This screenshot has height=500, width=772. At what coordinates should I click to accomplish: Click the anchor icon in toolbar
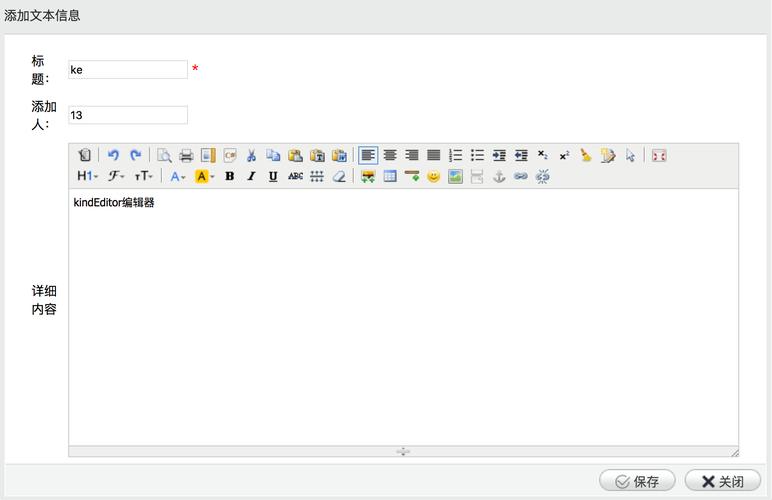point(499,177)
